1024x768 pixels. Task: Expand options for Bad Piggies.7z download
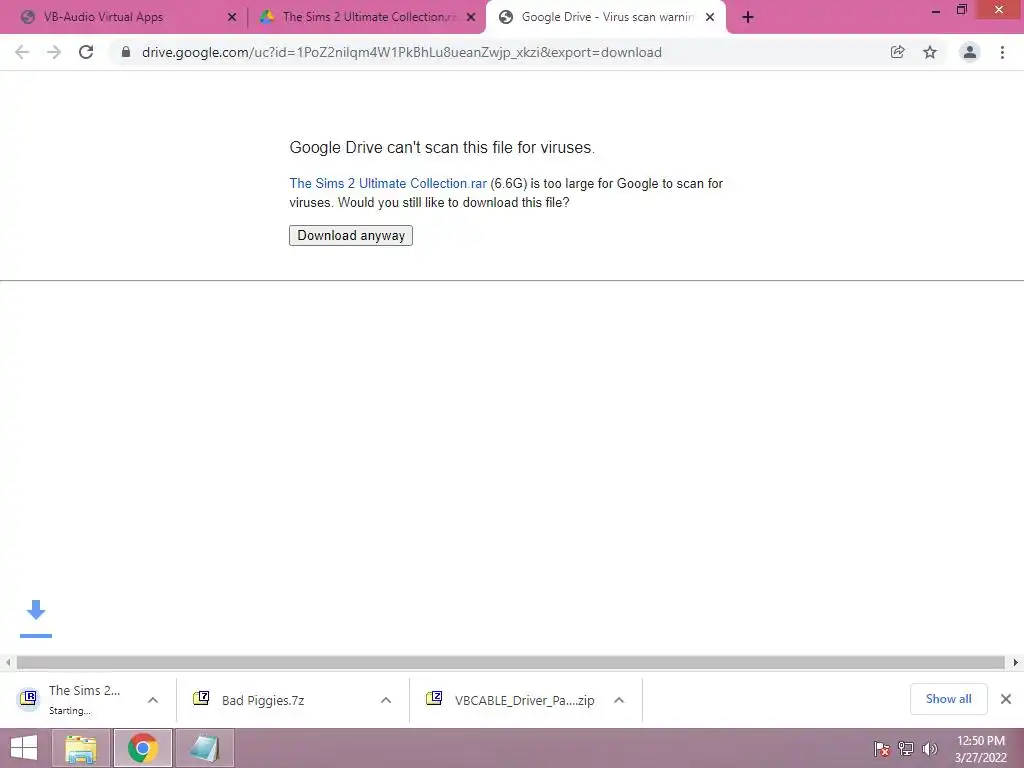386,700
